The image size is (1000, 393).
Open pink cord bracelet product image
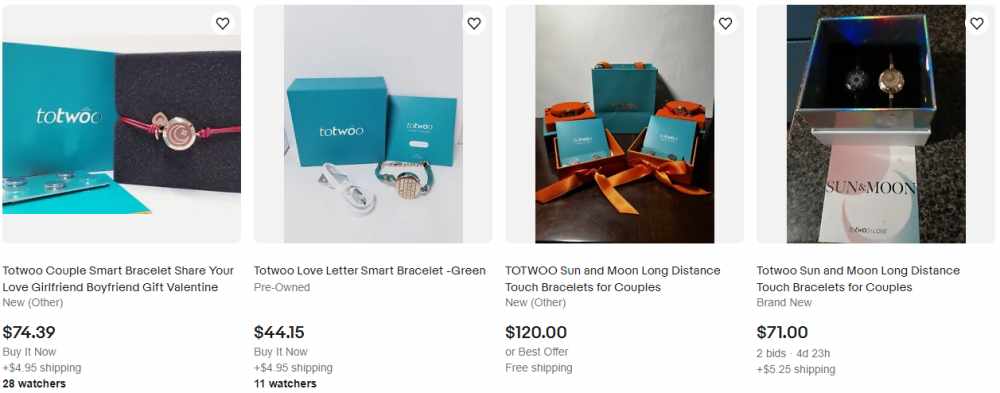tap(122, 124)
